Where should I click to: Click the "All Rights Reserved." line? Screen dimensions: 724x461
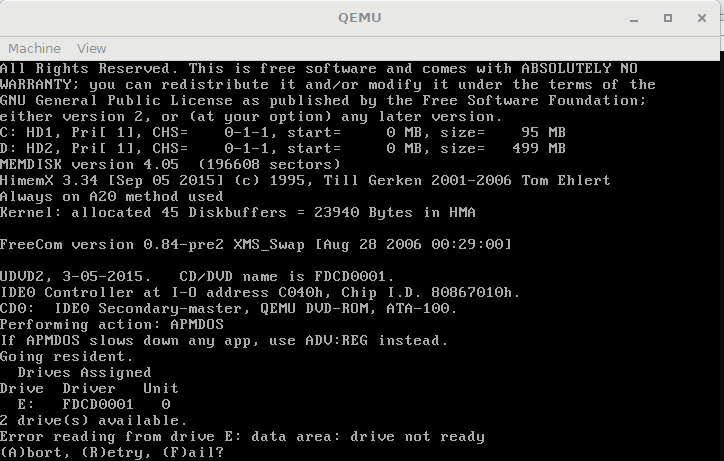[319, 68]
